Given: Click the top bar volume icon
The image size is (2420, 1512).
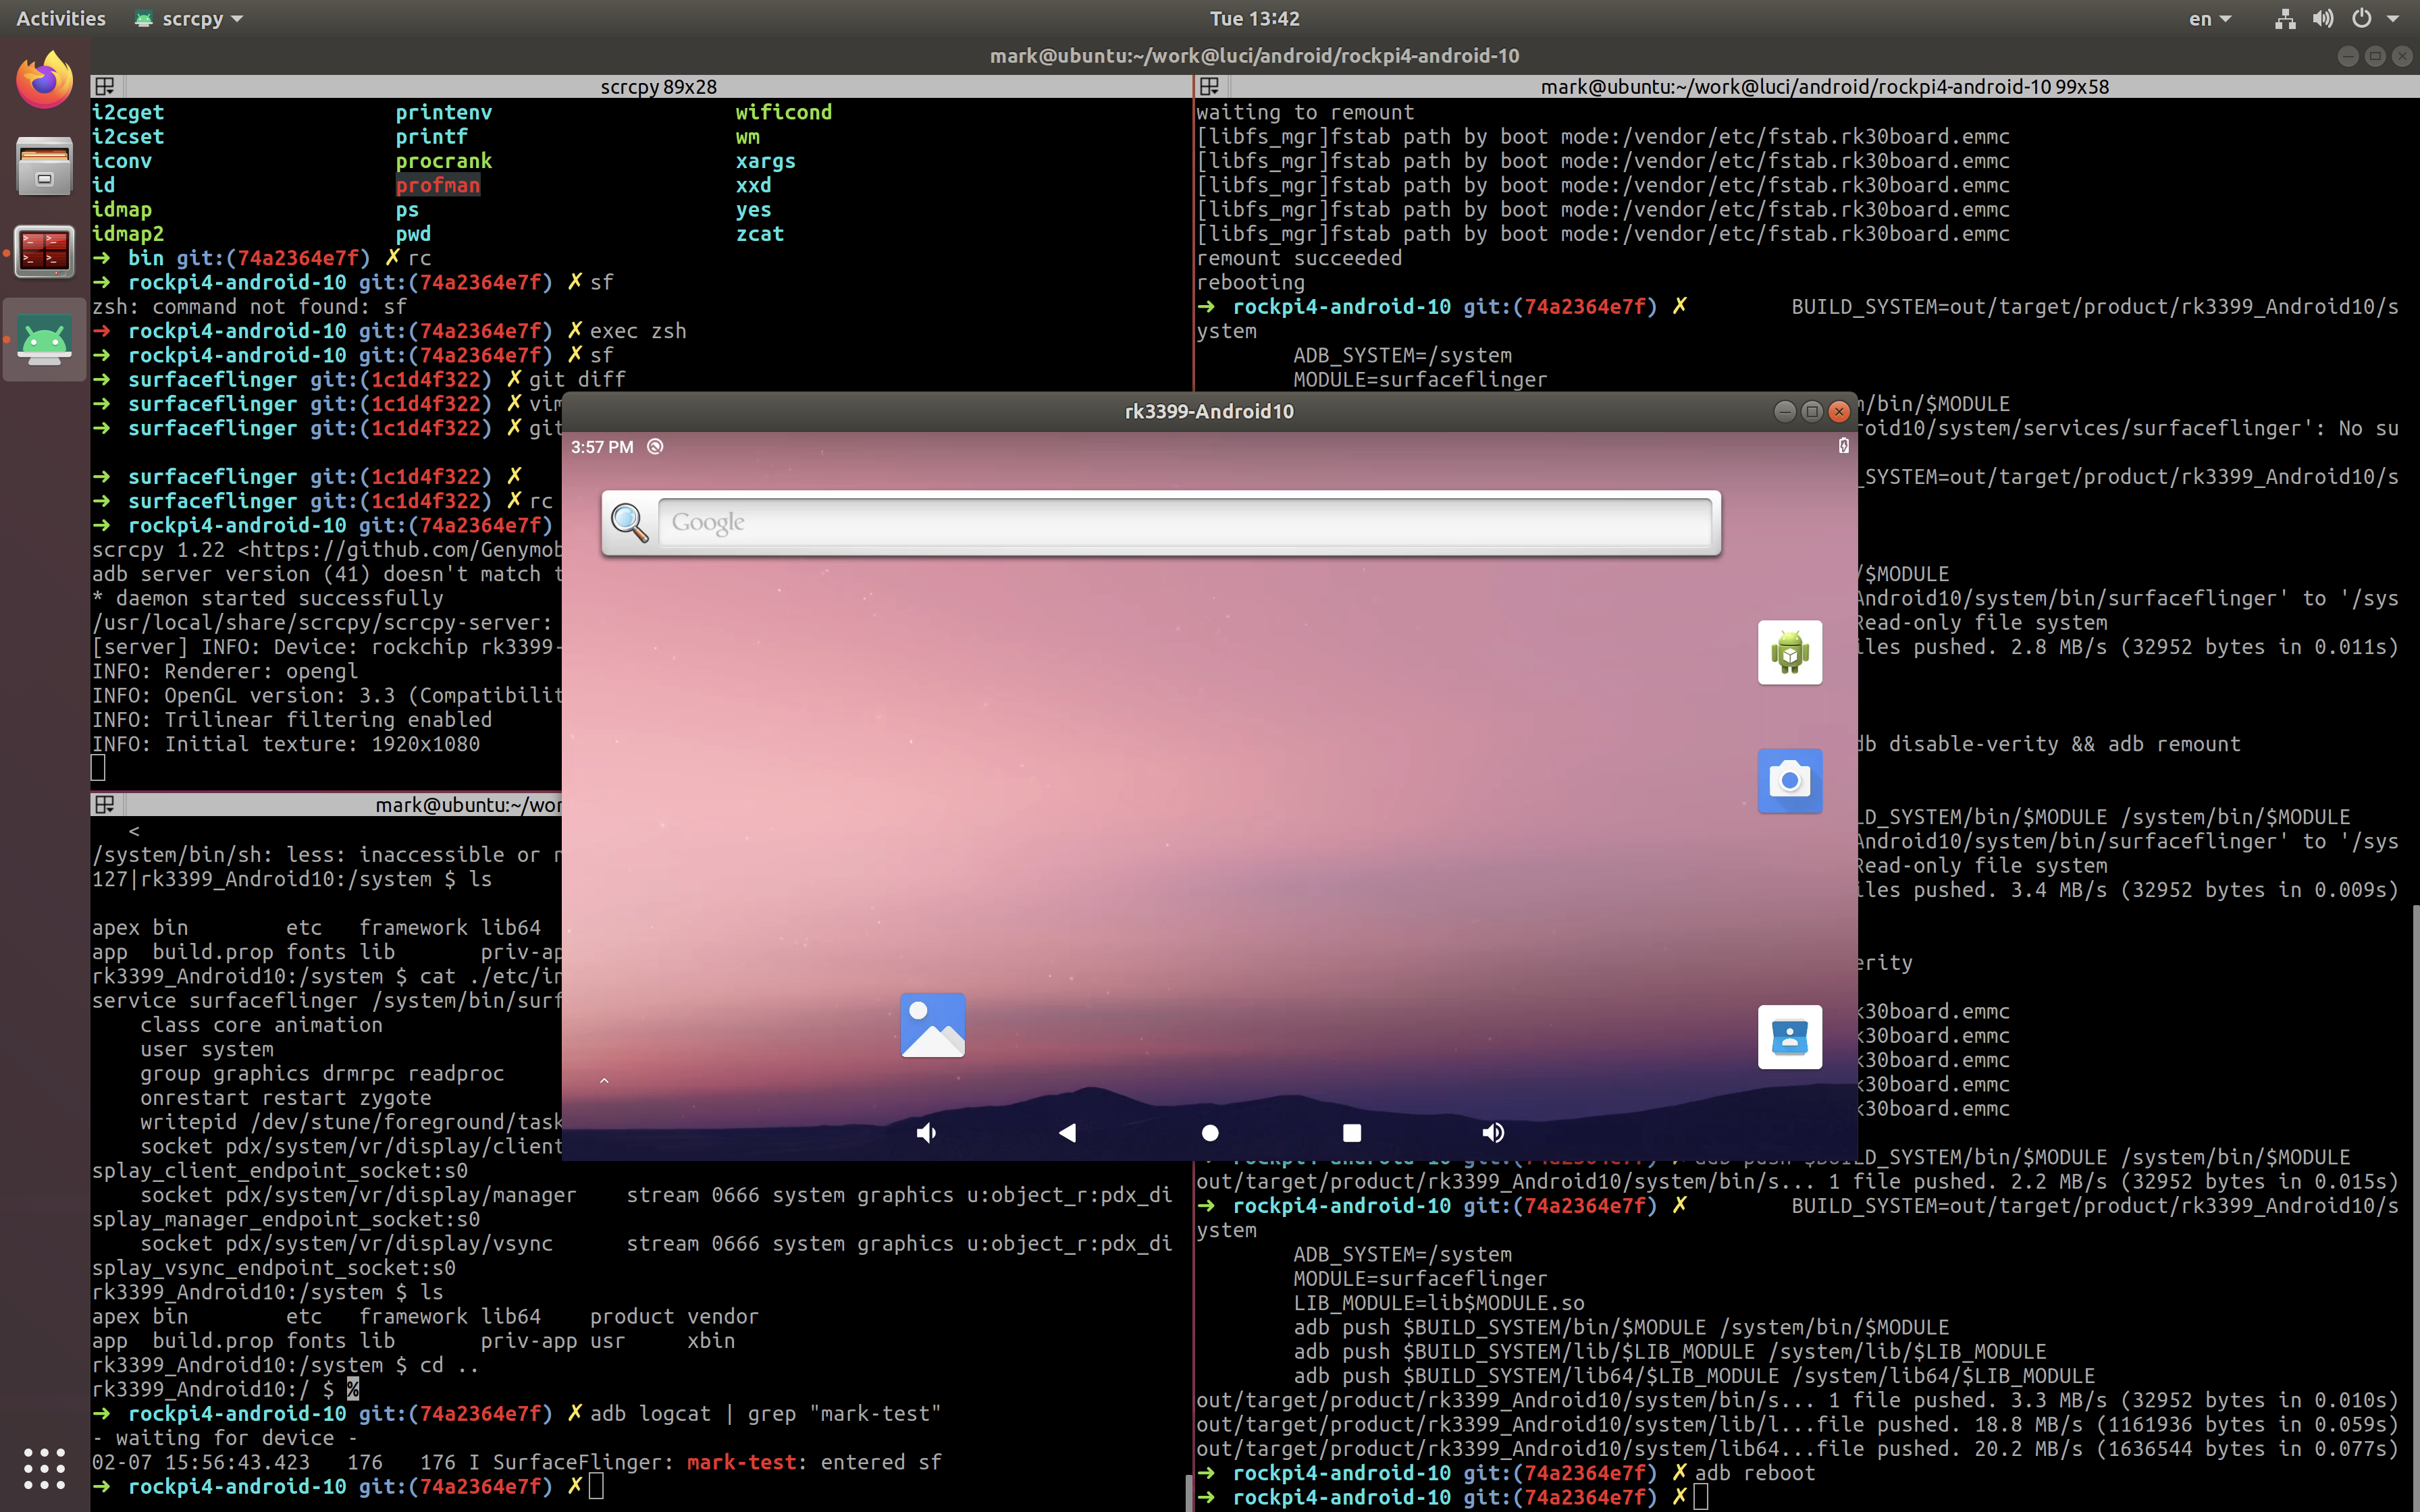Looking at the screenshot, I should 2323,18.
